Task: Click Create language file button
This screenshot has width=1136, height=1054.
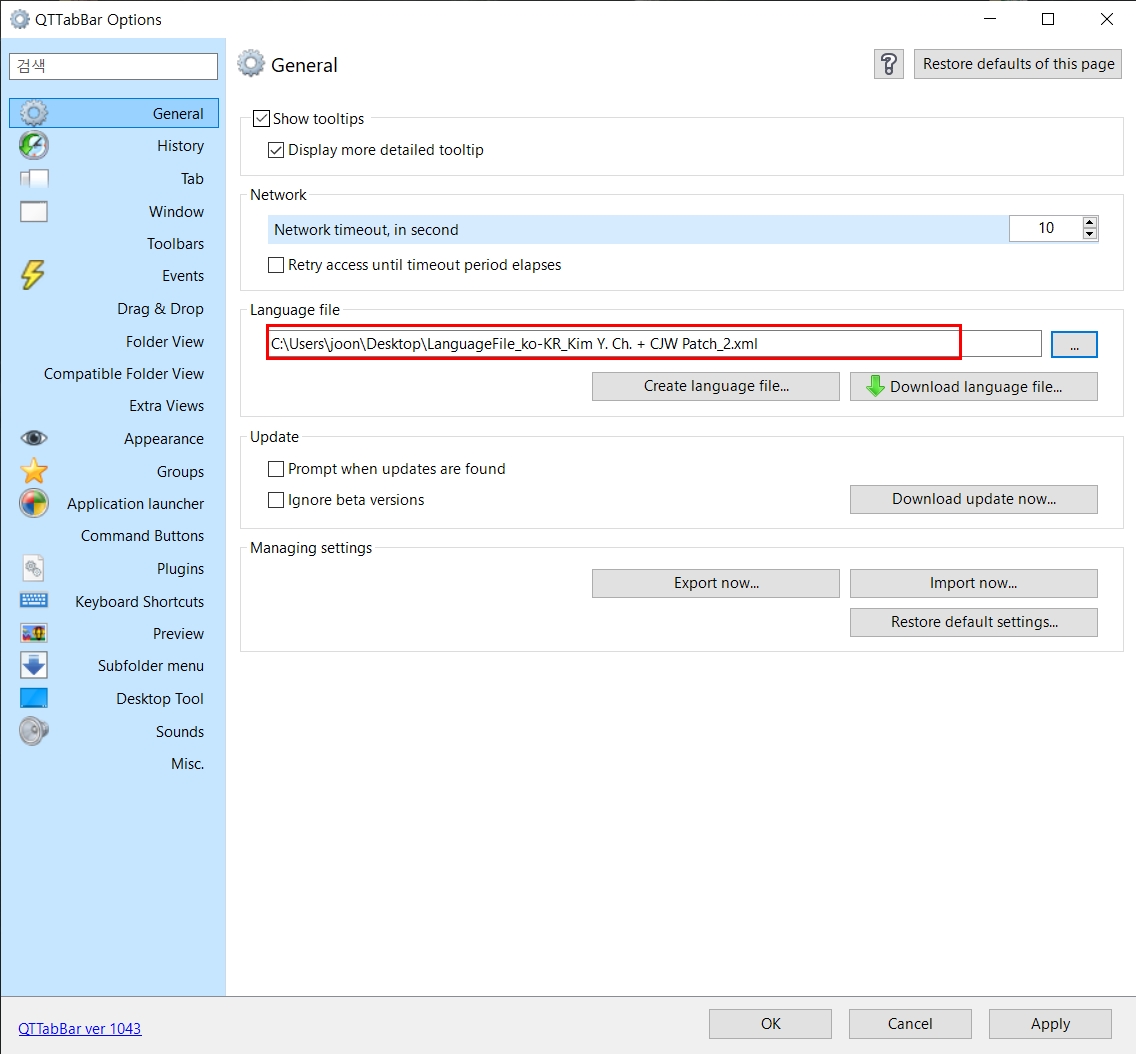Action: click(x=716, y=386)
